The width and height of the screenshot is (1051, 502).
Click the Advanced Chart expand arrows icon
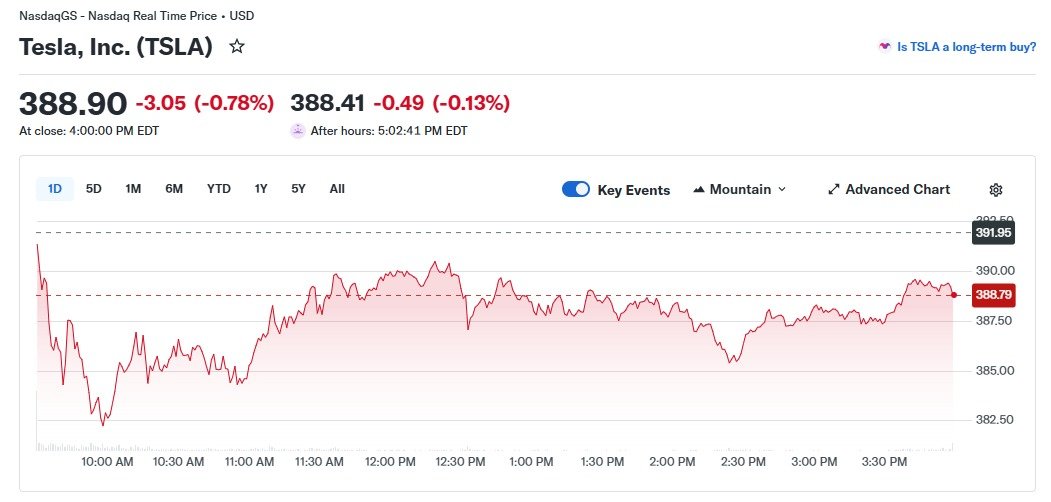(834, 190)
